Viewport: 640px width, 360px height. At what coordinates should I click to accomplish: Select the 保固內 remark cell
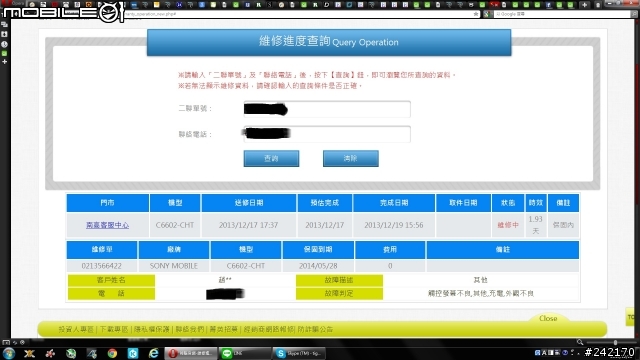click(563, 225)
